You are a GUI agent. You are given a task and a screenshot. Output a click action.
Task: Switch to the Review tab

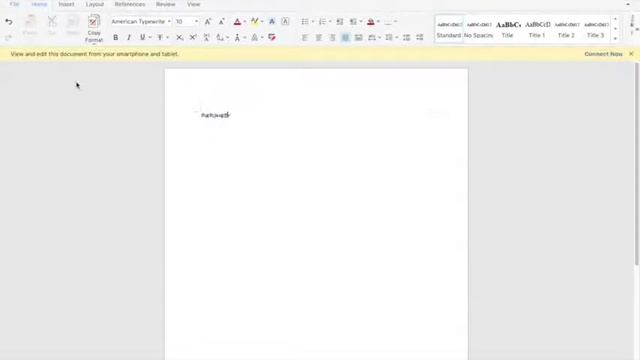(165, 4)
